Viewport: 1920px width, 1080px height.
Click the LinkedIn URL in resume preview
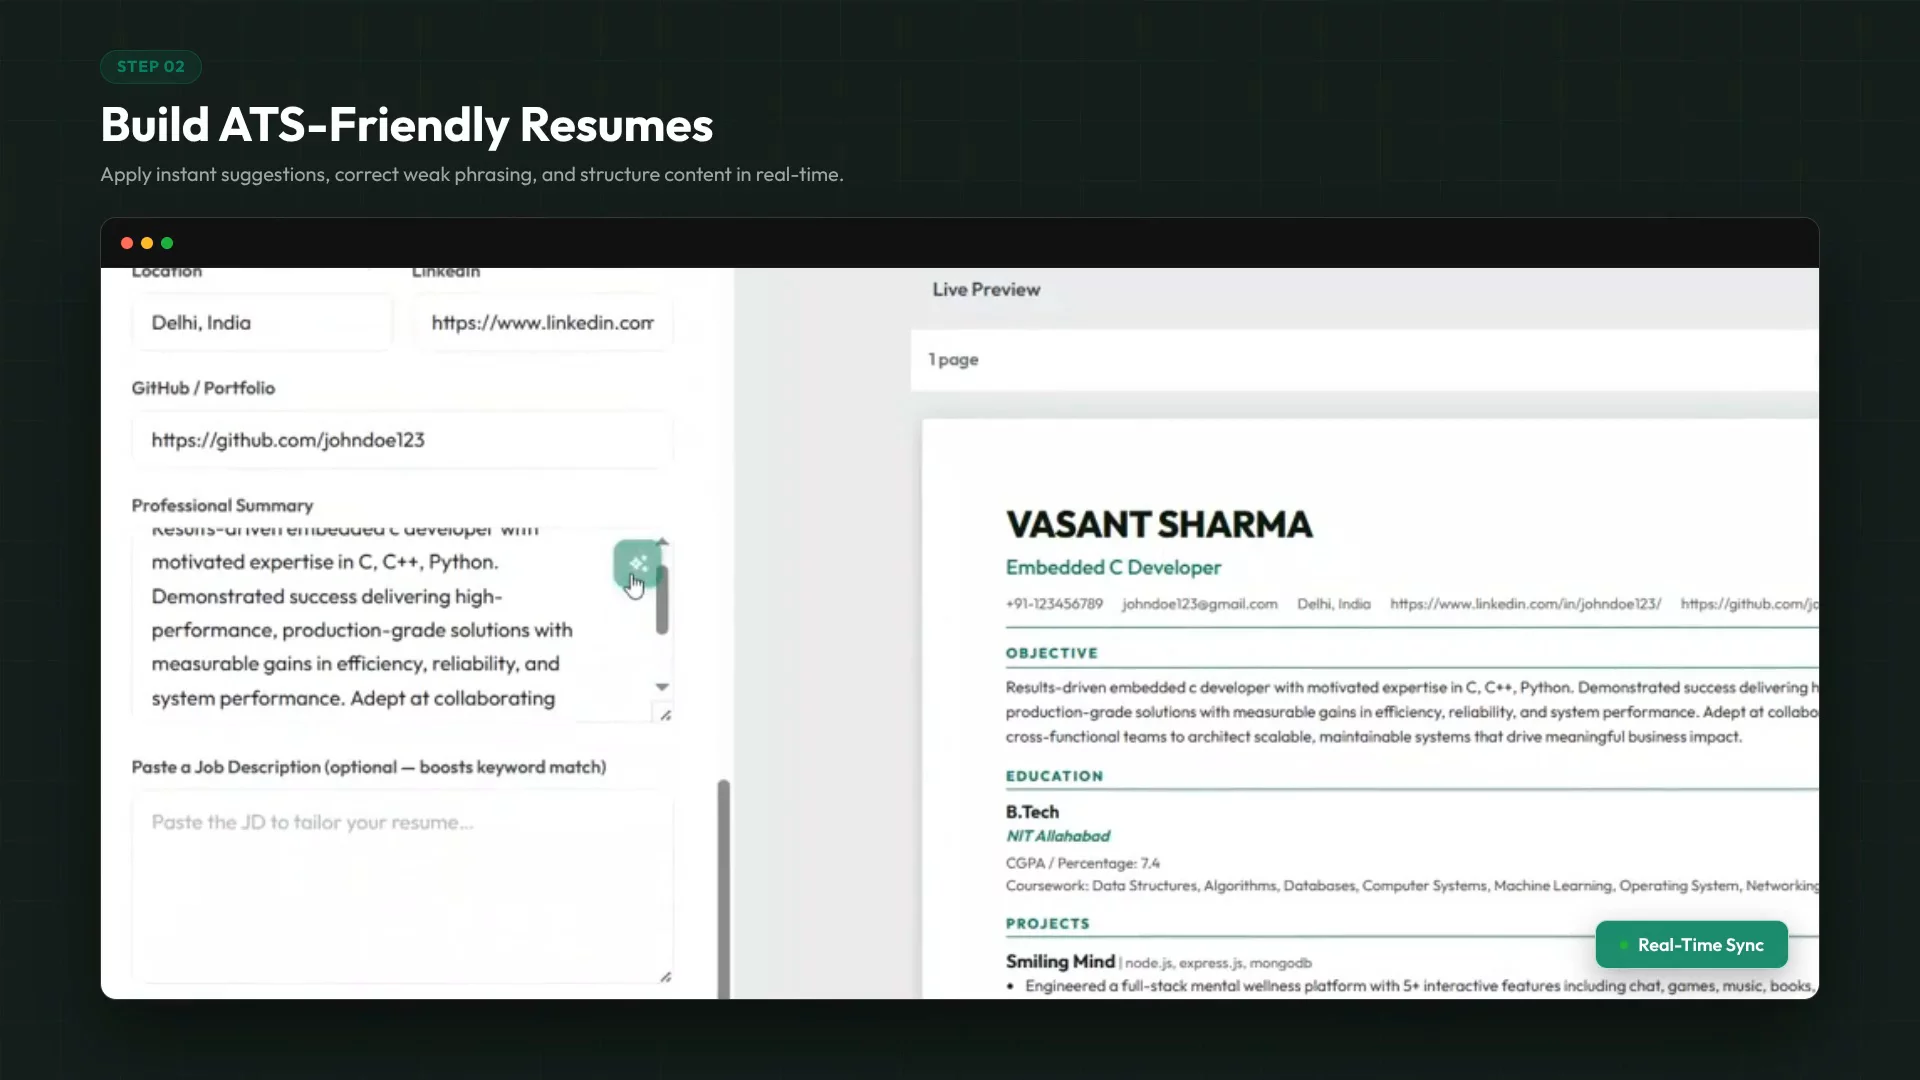coord(1525,604)
